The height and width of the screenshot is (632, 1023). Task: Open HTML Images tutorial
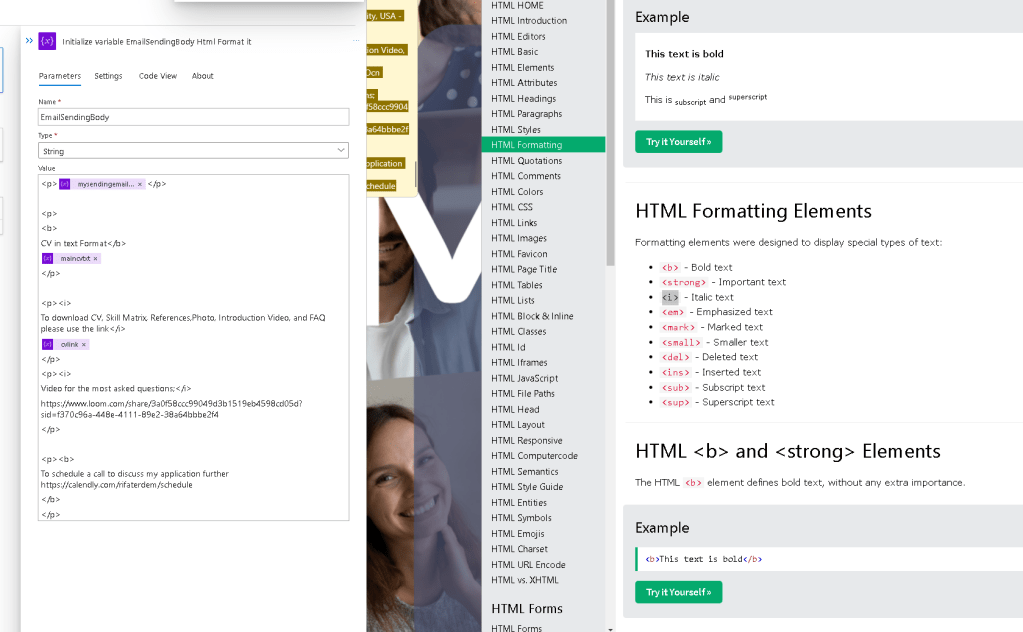[x=519, y=238]
